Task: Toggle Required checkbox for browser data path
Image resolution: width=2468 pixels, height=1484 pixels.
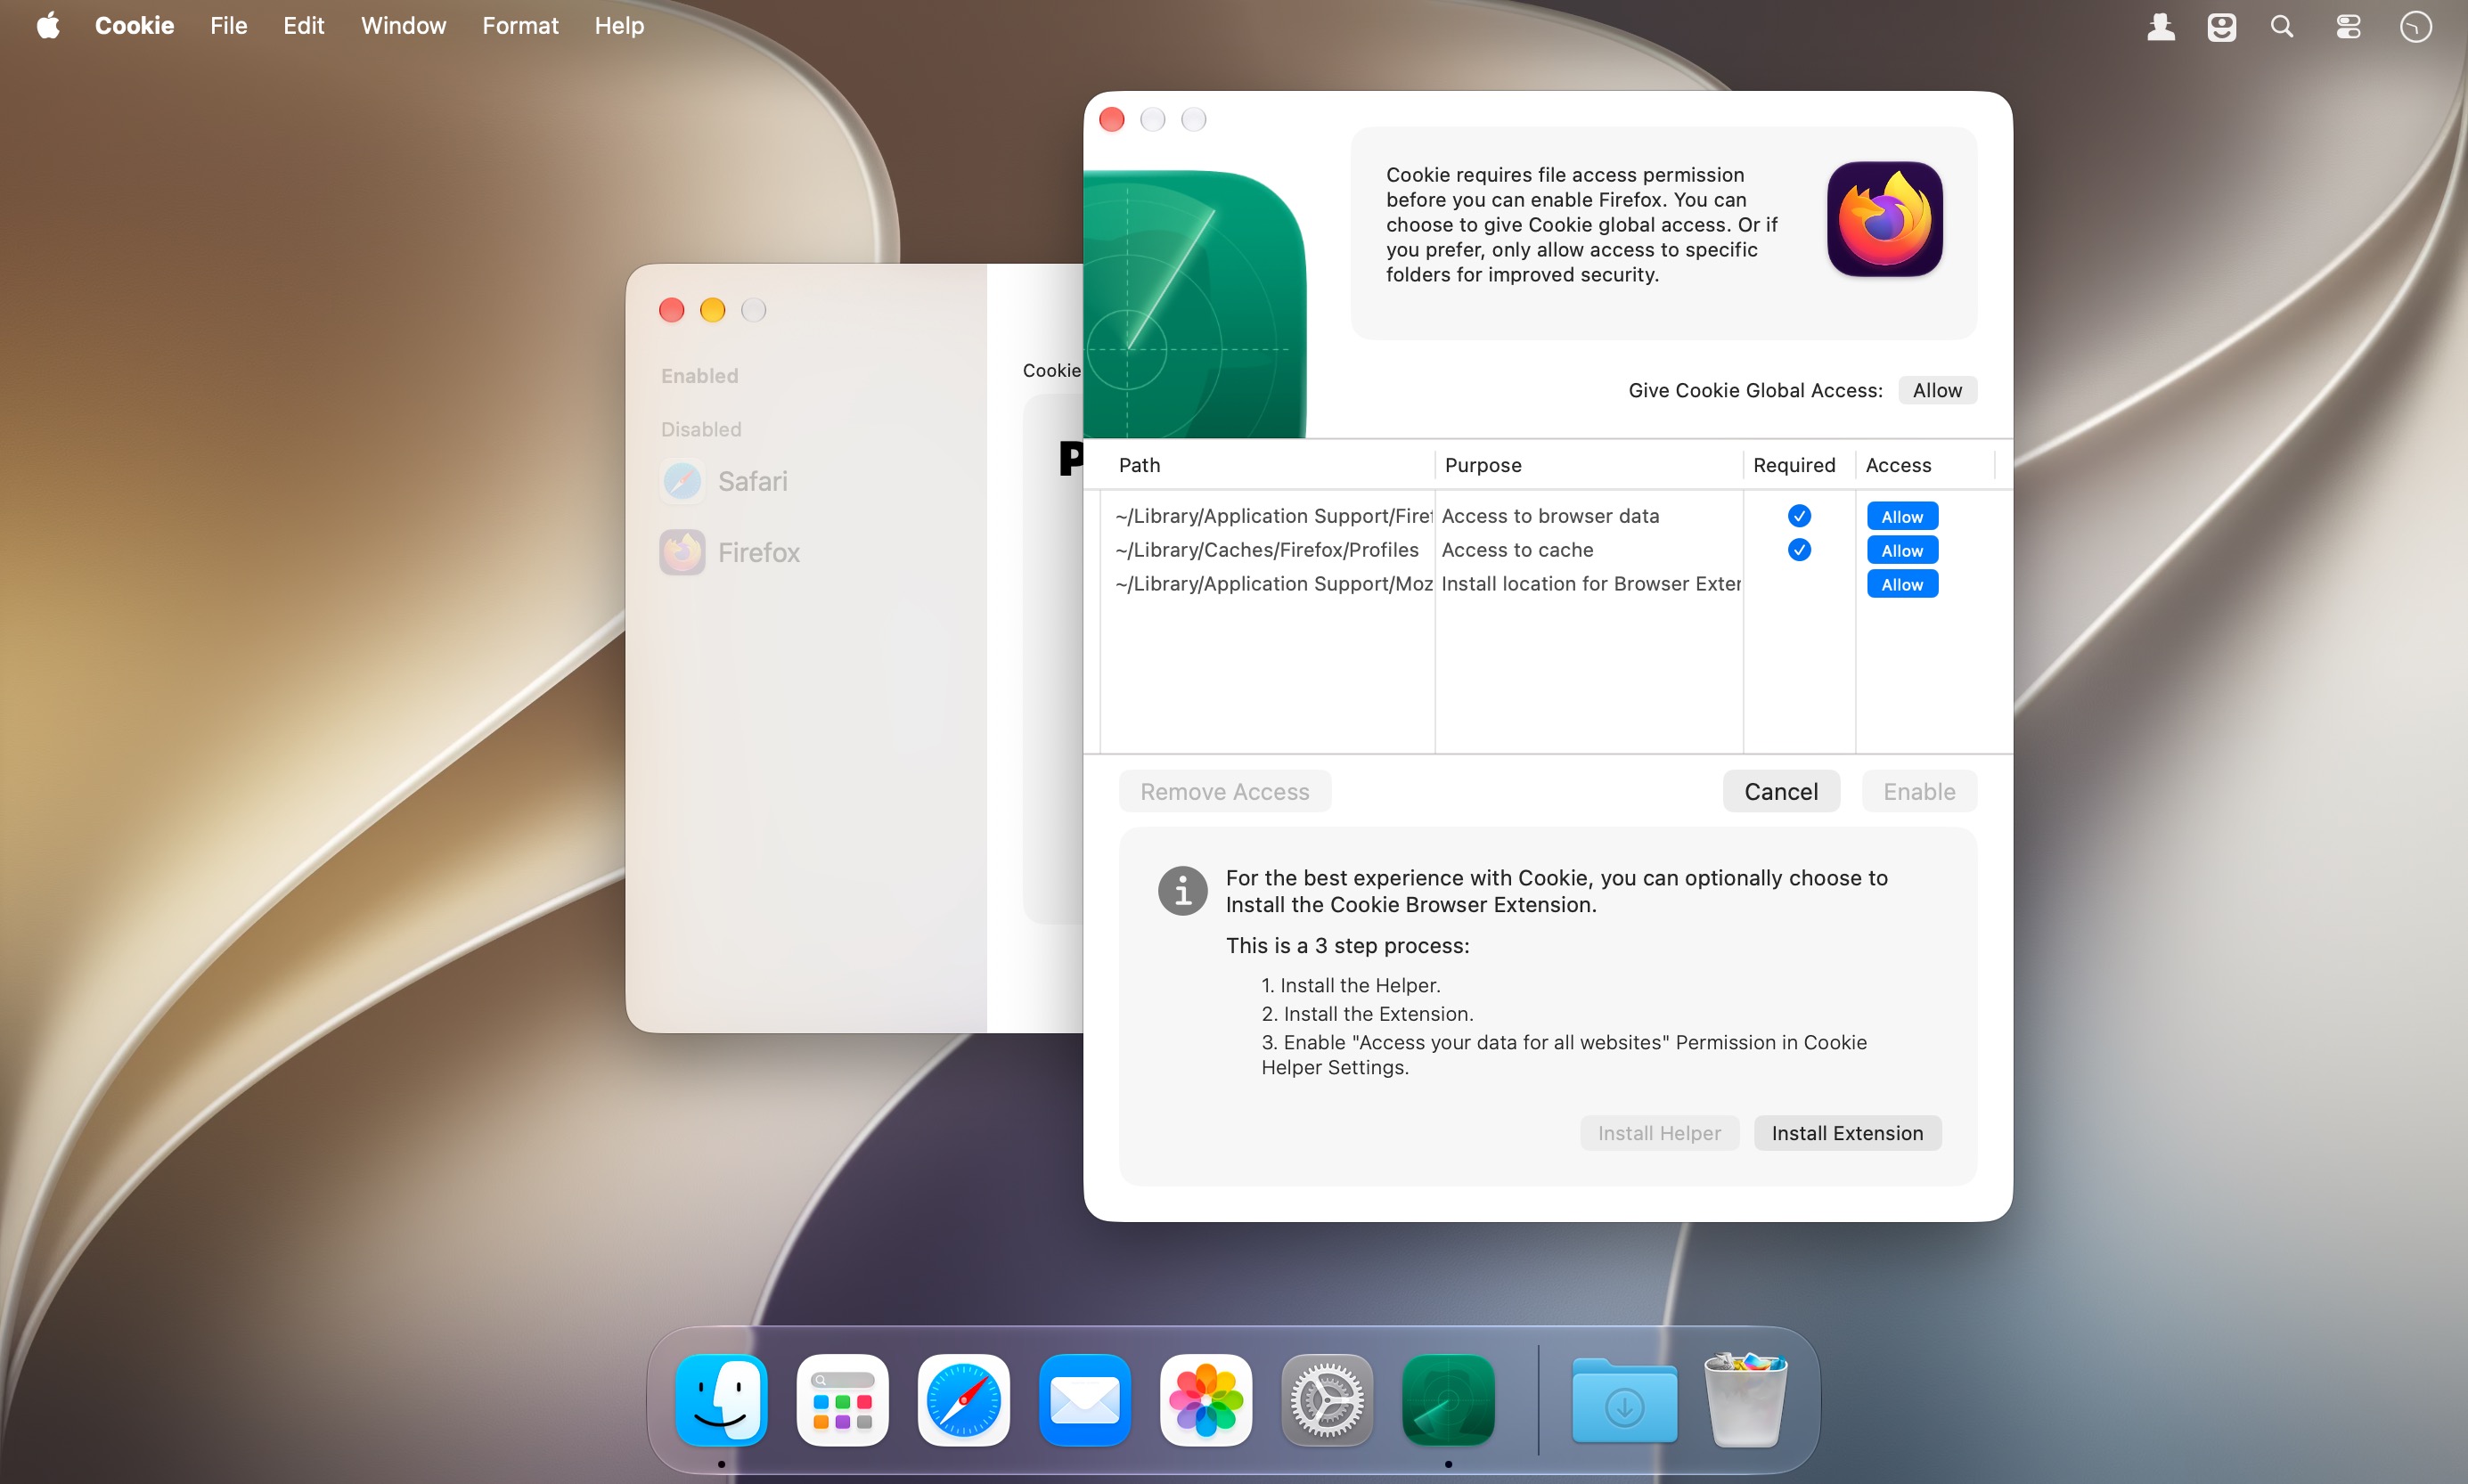Action: 1798,516
